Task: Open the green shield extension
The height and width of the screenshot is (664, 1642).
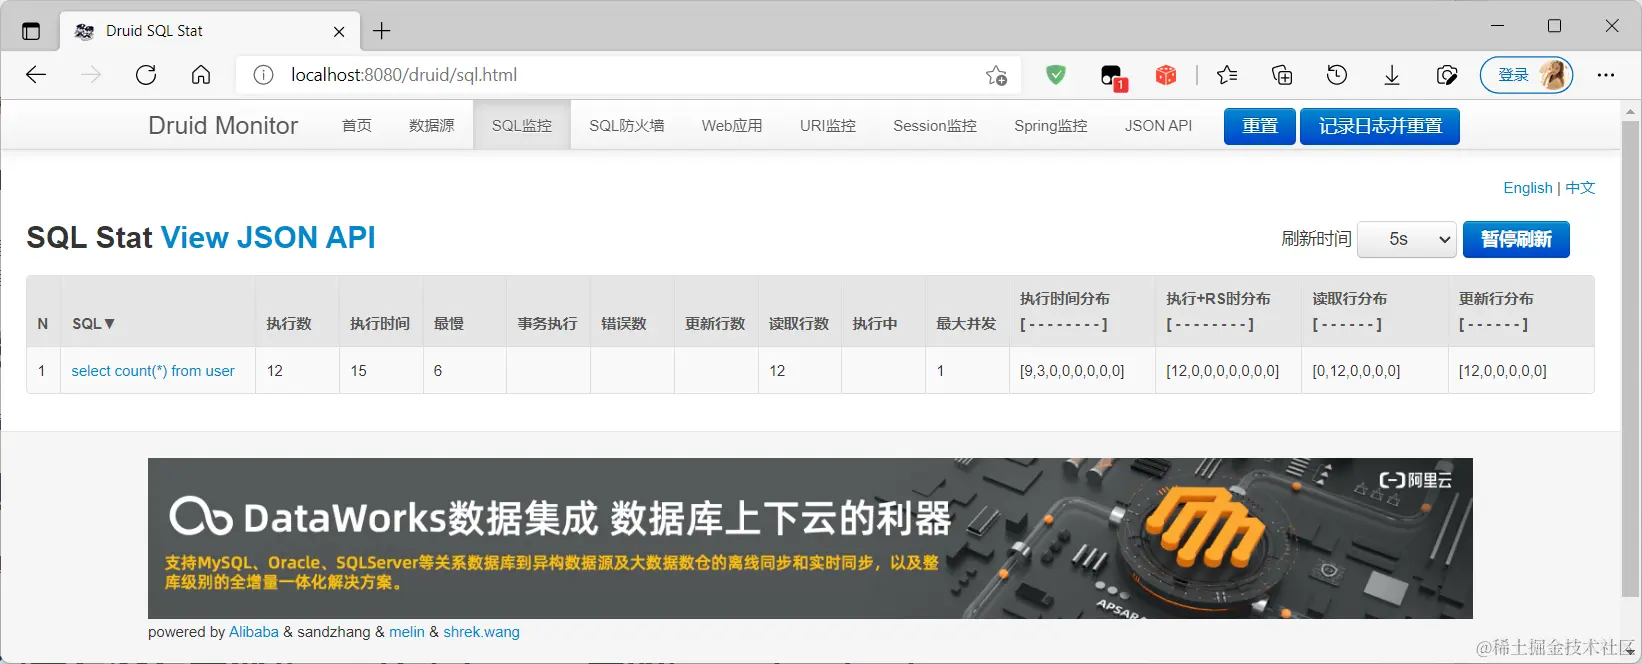Action: click(1056, 75)
